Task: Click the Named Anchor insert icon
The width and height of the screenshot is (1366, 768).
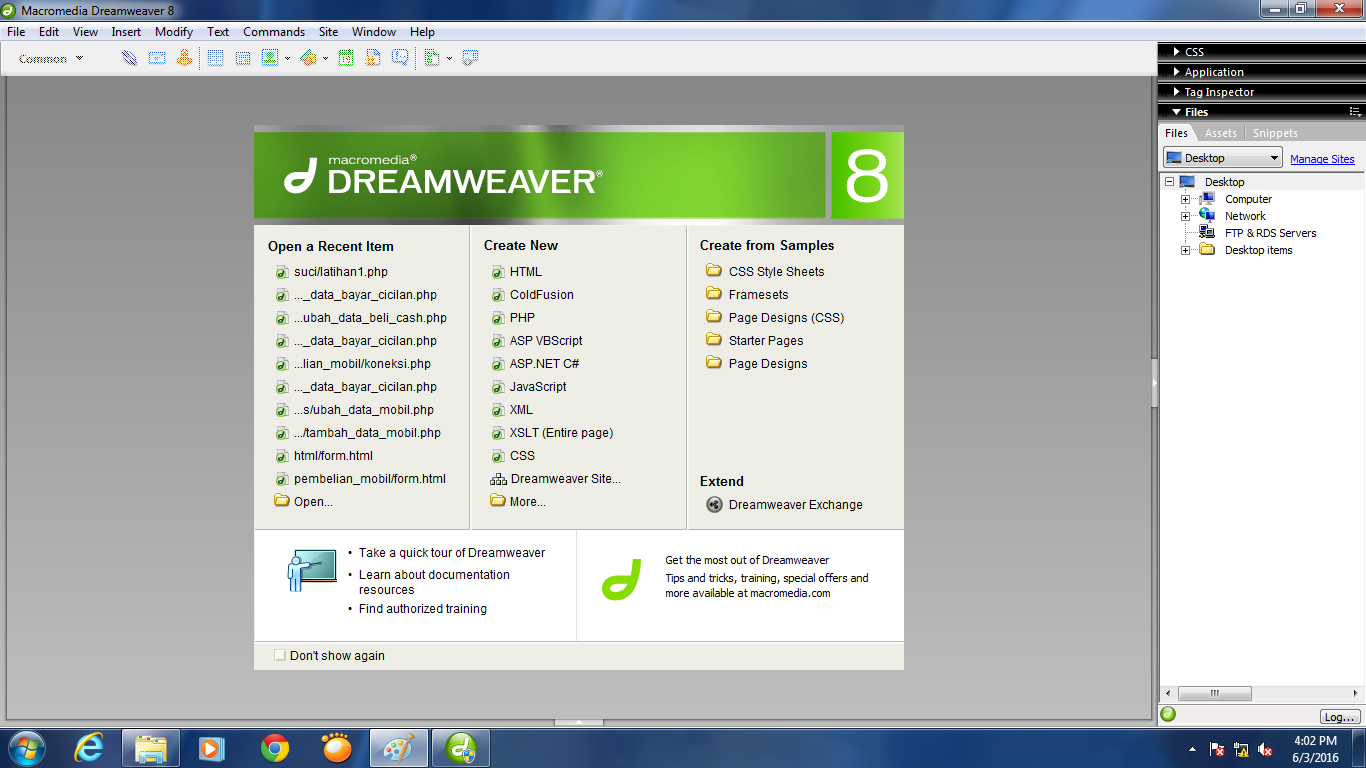Action: point(184,58)
